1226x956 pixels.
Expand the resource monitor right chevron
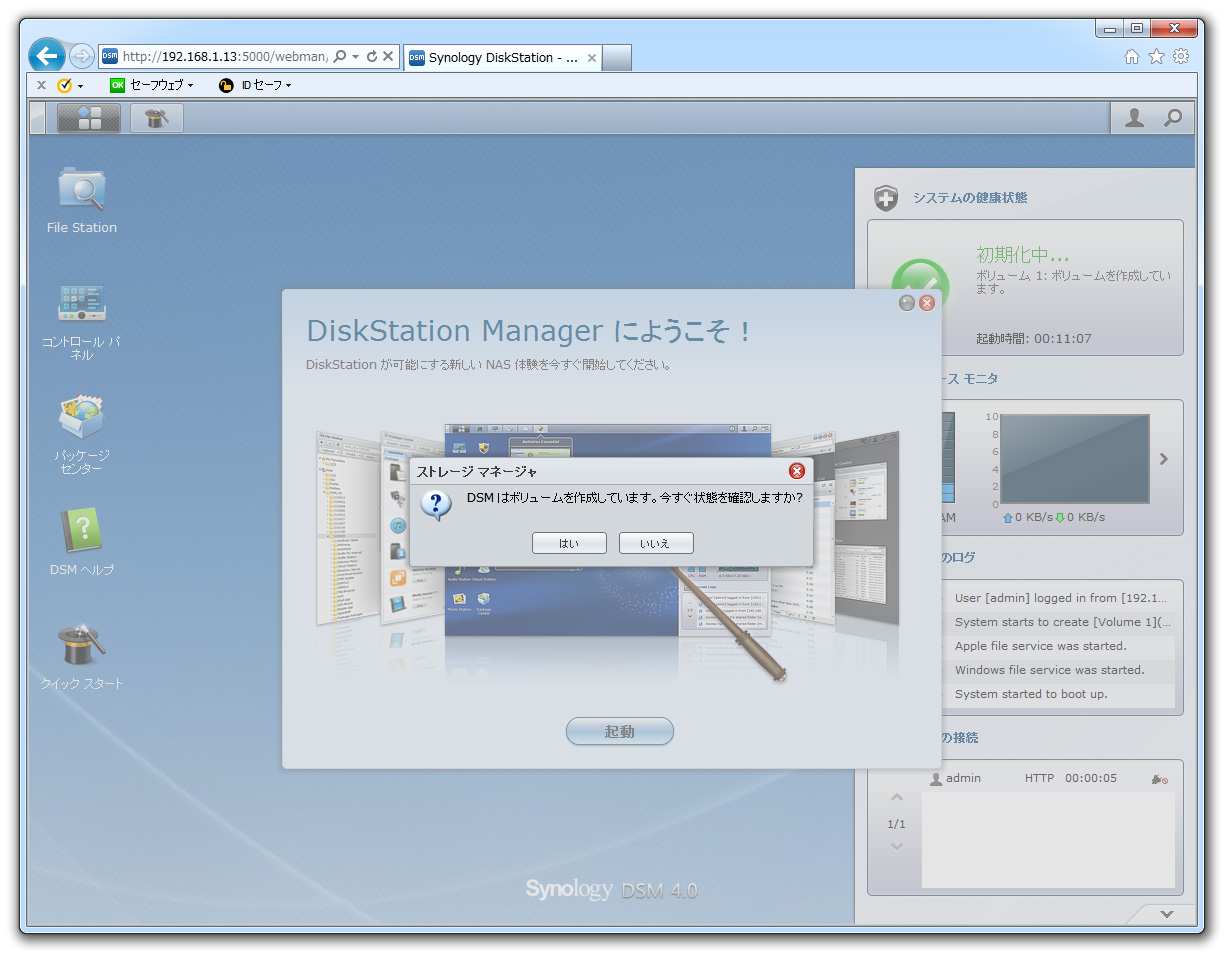click(x=1164, y=459)
